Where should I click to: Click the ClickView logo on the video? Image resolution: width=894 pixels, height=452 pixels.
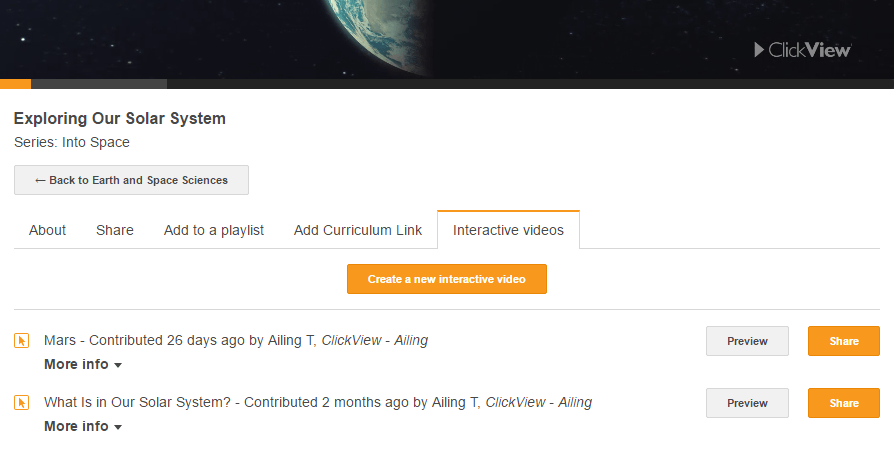tap(802, 49)
